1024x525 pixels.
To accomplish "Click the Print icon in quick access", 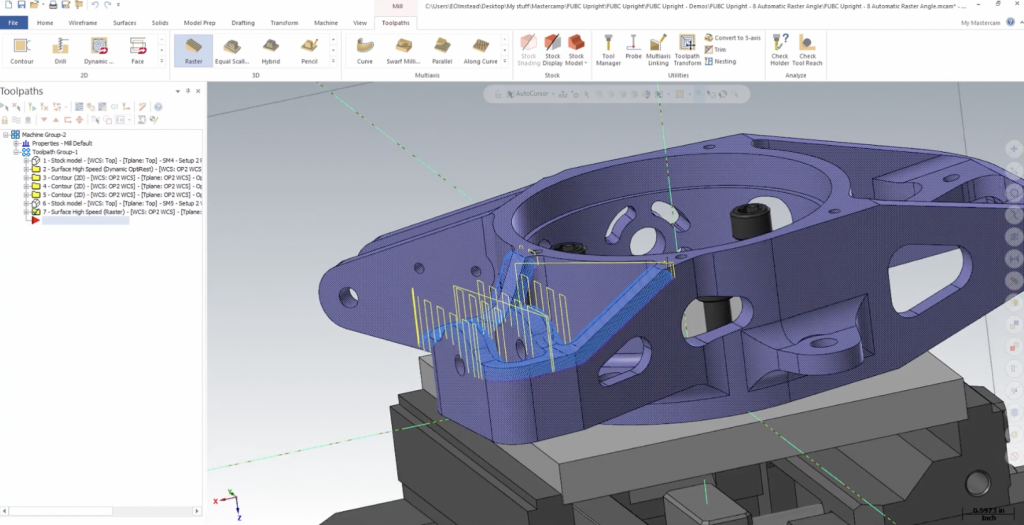I will pyautogui.click(x=53, y=5).
